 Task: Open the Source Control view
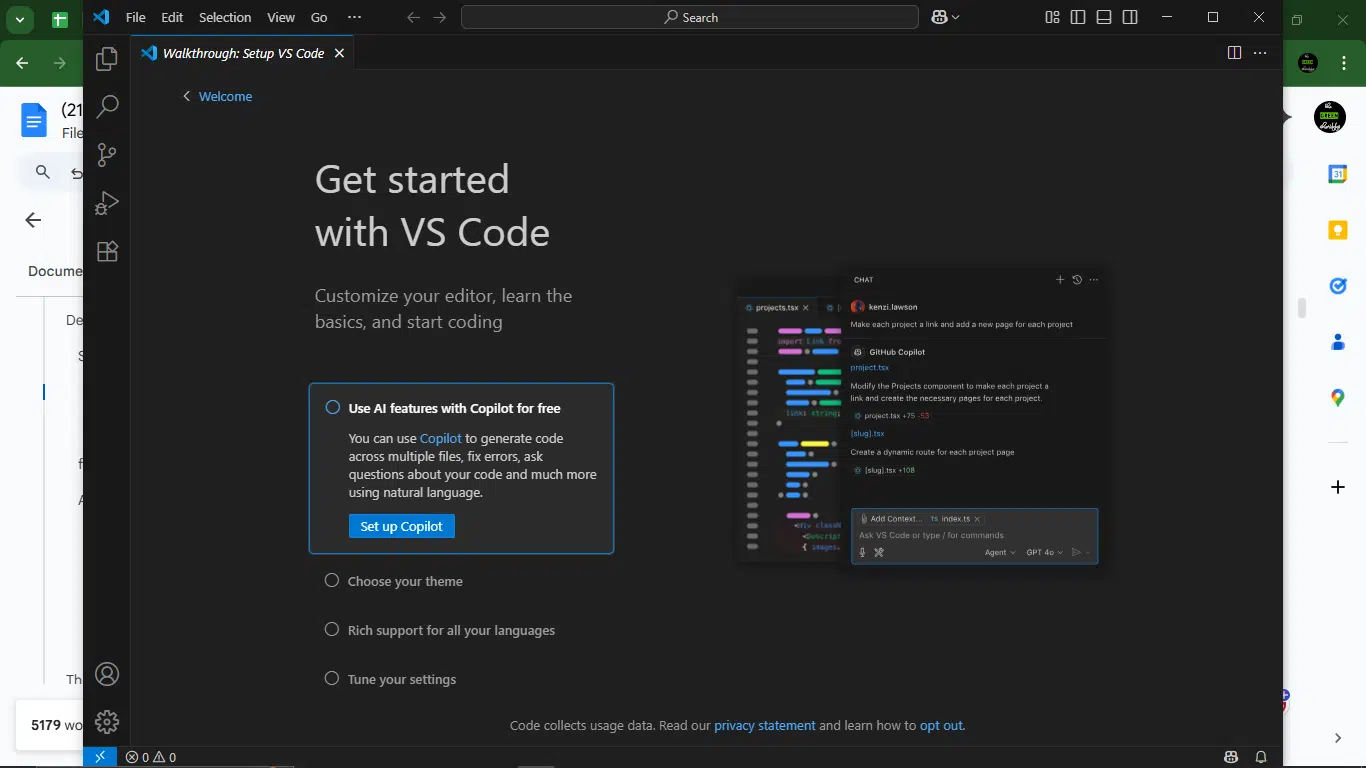tap(107, 155)
